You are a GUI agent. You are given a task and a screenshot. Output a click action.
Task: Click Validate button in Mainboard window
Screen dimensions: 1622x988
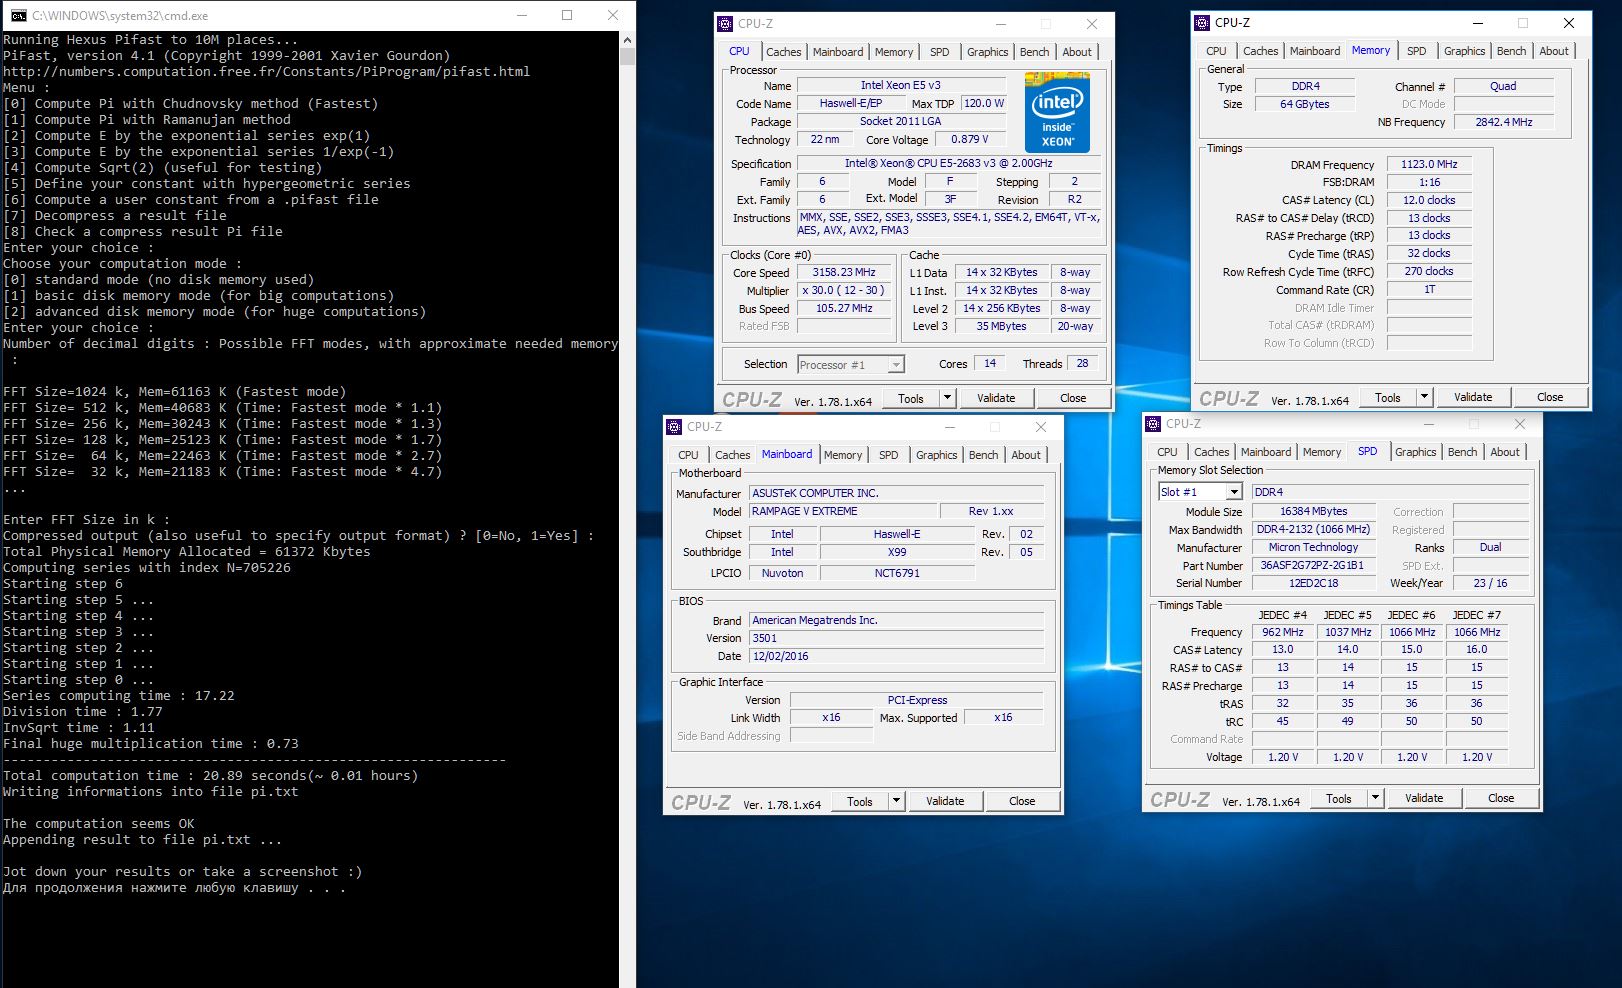(945, 801)
